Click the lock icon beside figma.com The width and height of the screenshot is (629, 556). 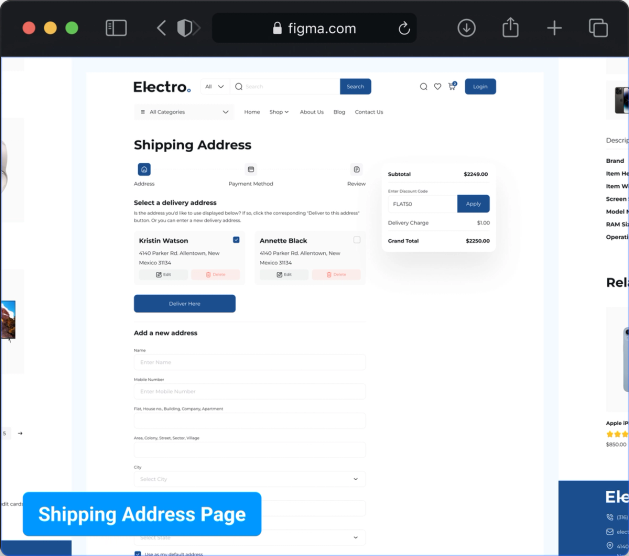277,28
